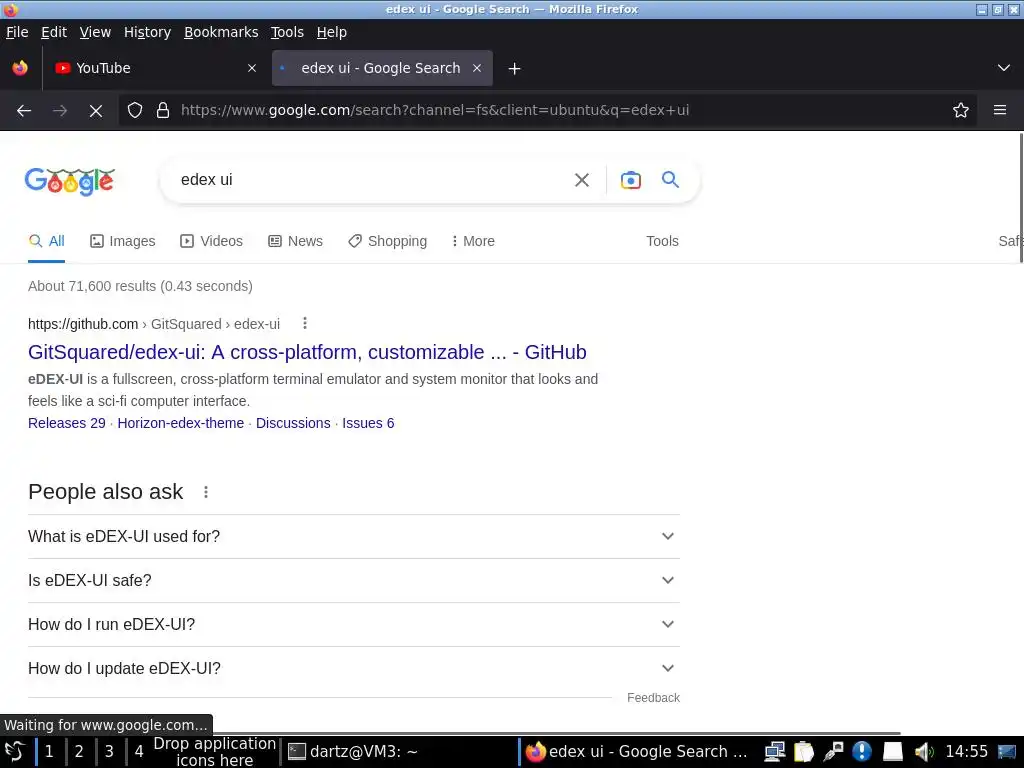Click inside the Google search field
Screen dimensions: 1024x768
click(369, 180)
